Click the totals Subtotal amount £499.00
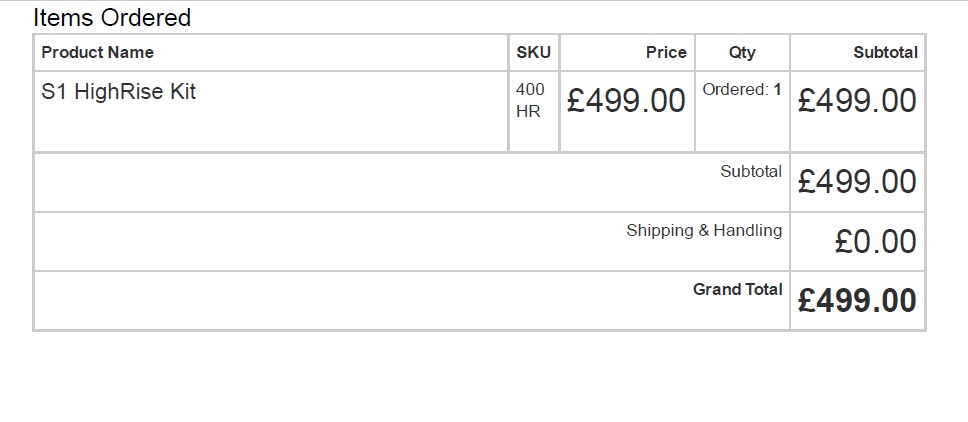Image resolution: width=968 pixels, height=422 pixels. [x=857, y=181]
